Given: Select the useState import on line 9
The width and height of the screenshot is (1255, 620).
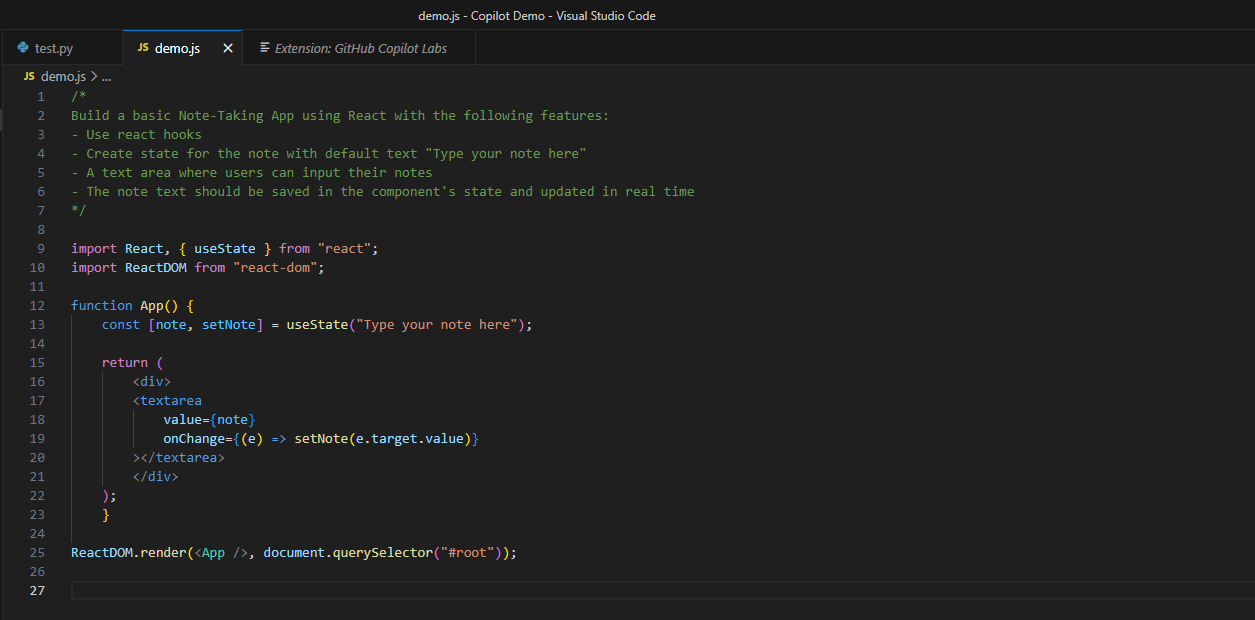Looking at the screenshot, I should (x=225, y=248).
